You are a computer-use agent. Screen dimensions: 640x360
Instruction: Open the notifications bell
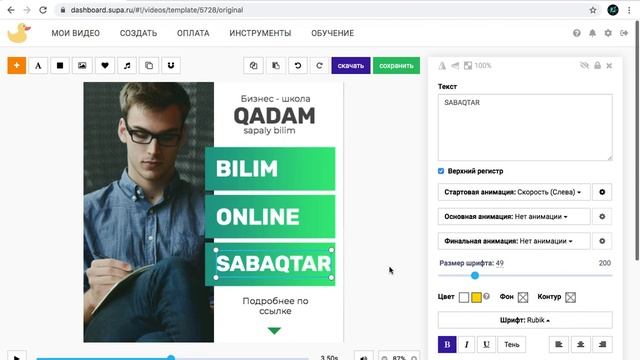pyautogui.click(x=592, y=33)
